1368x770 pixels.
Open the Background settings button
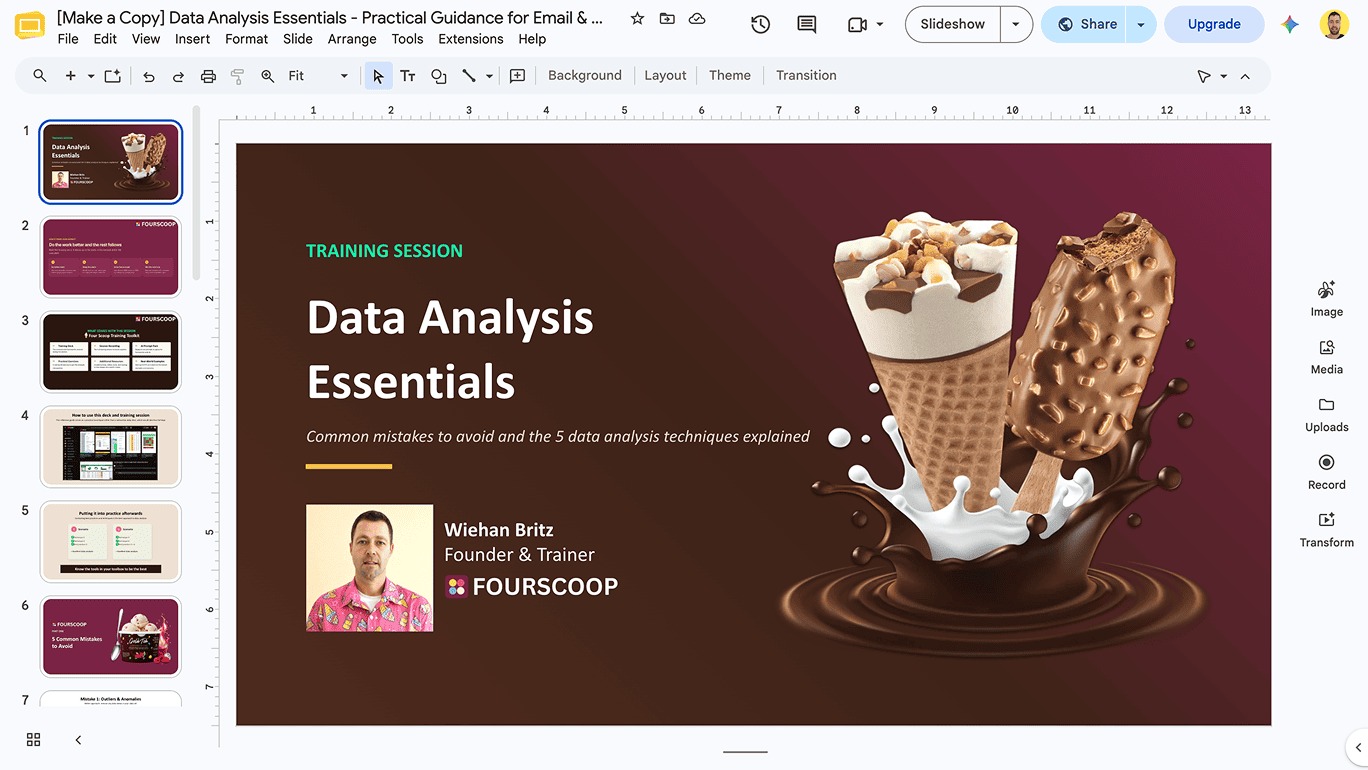pyautogui.click(x=585, y=76)
